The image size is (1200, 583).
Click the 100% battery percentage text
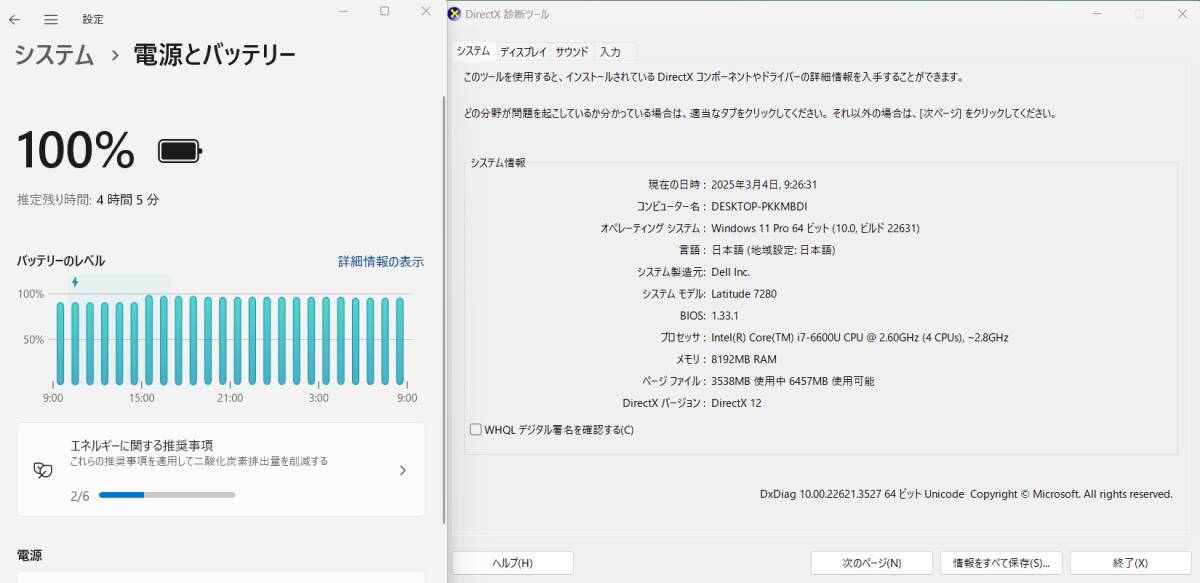coord(76,151)
